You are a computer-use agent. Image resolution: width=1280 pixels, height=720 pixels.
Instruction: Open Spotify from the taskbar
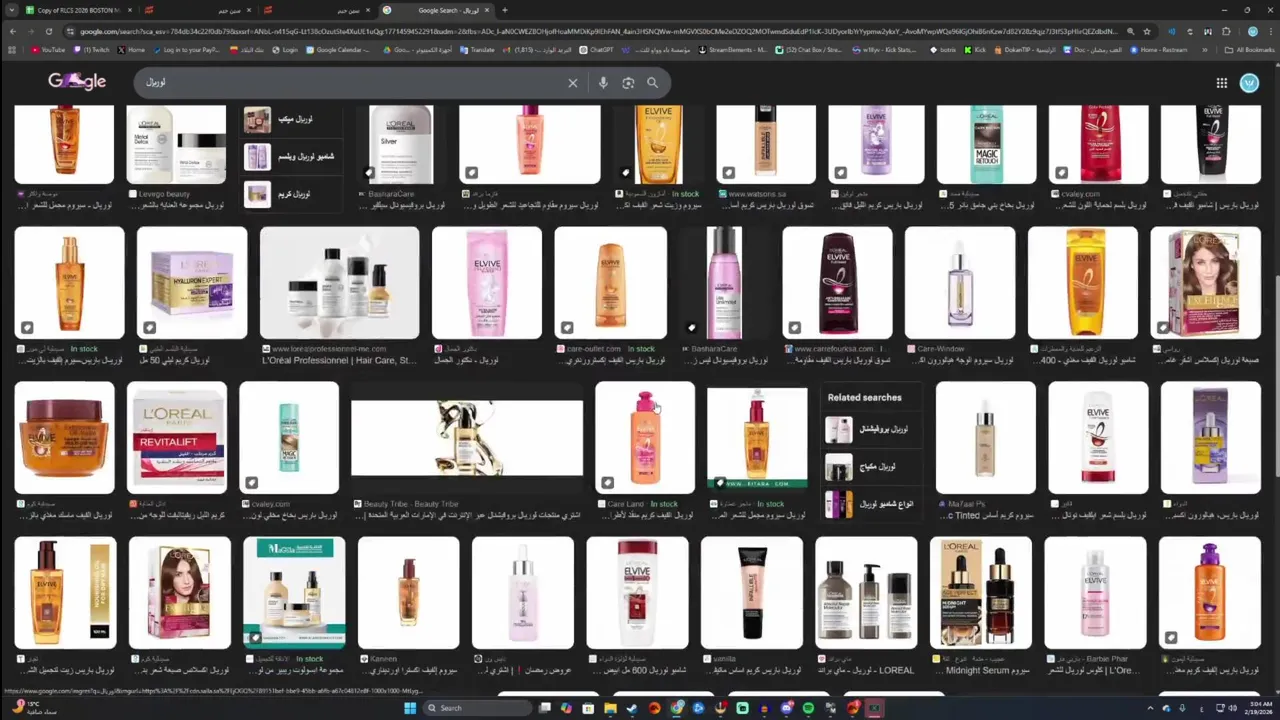point(808,708)
